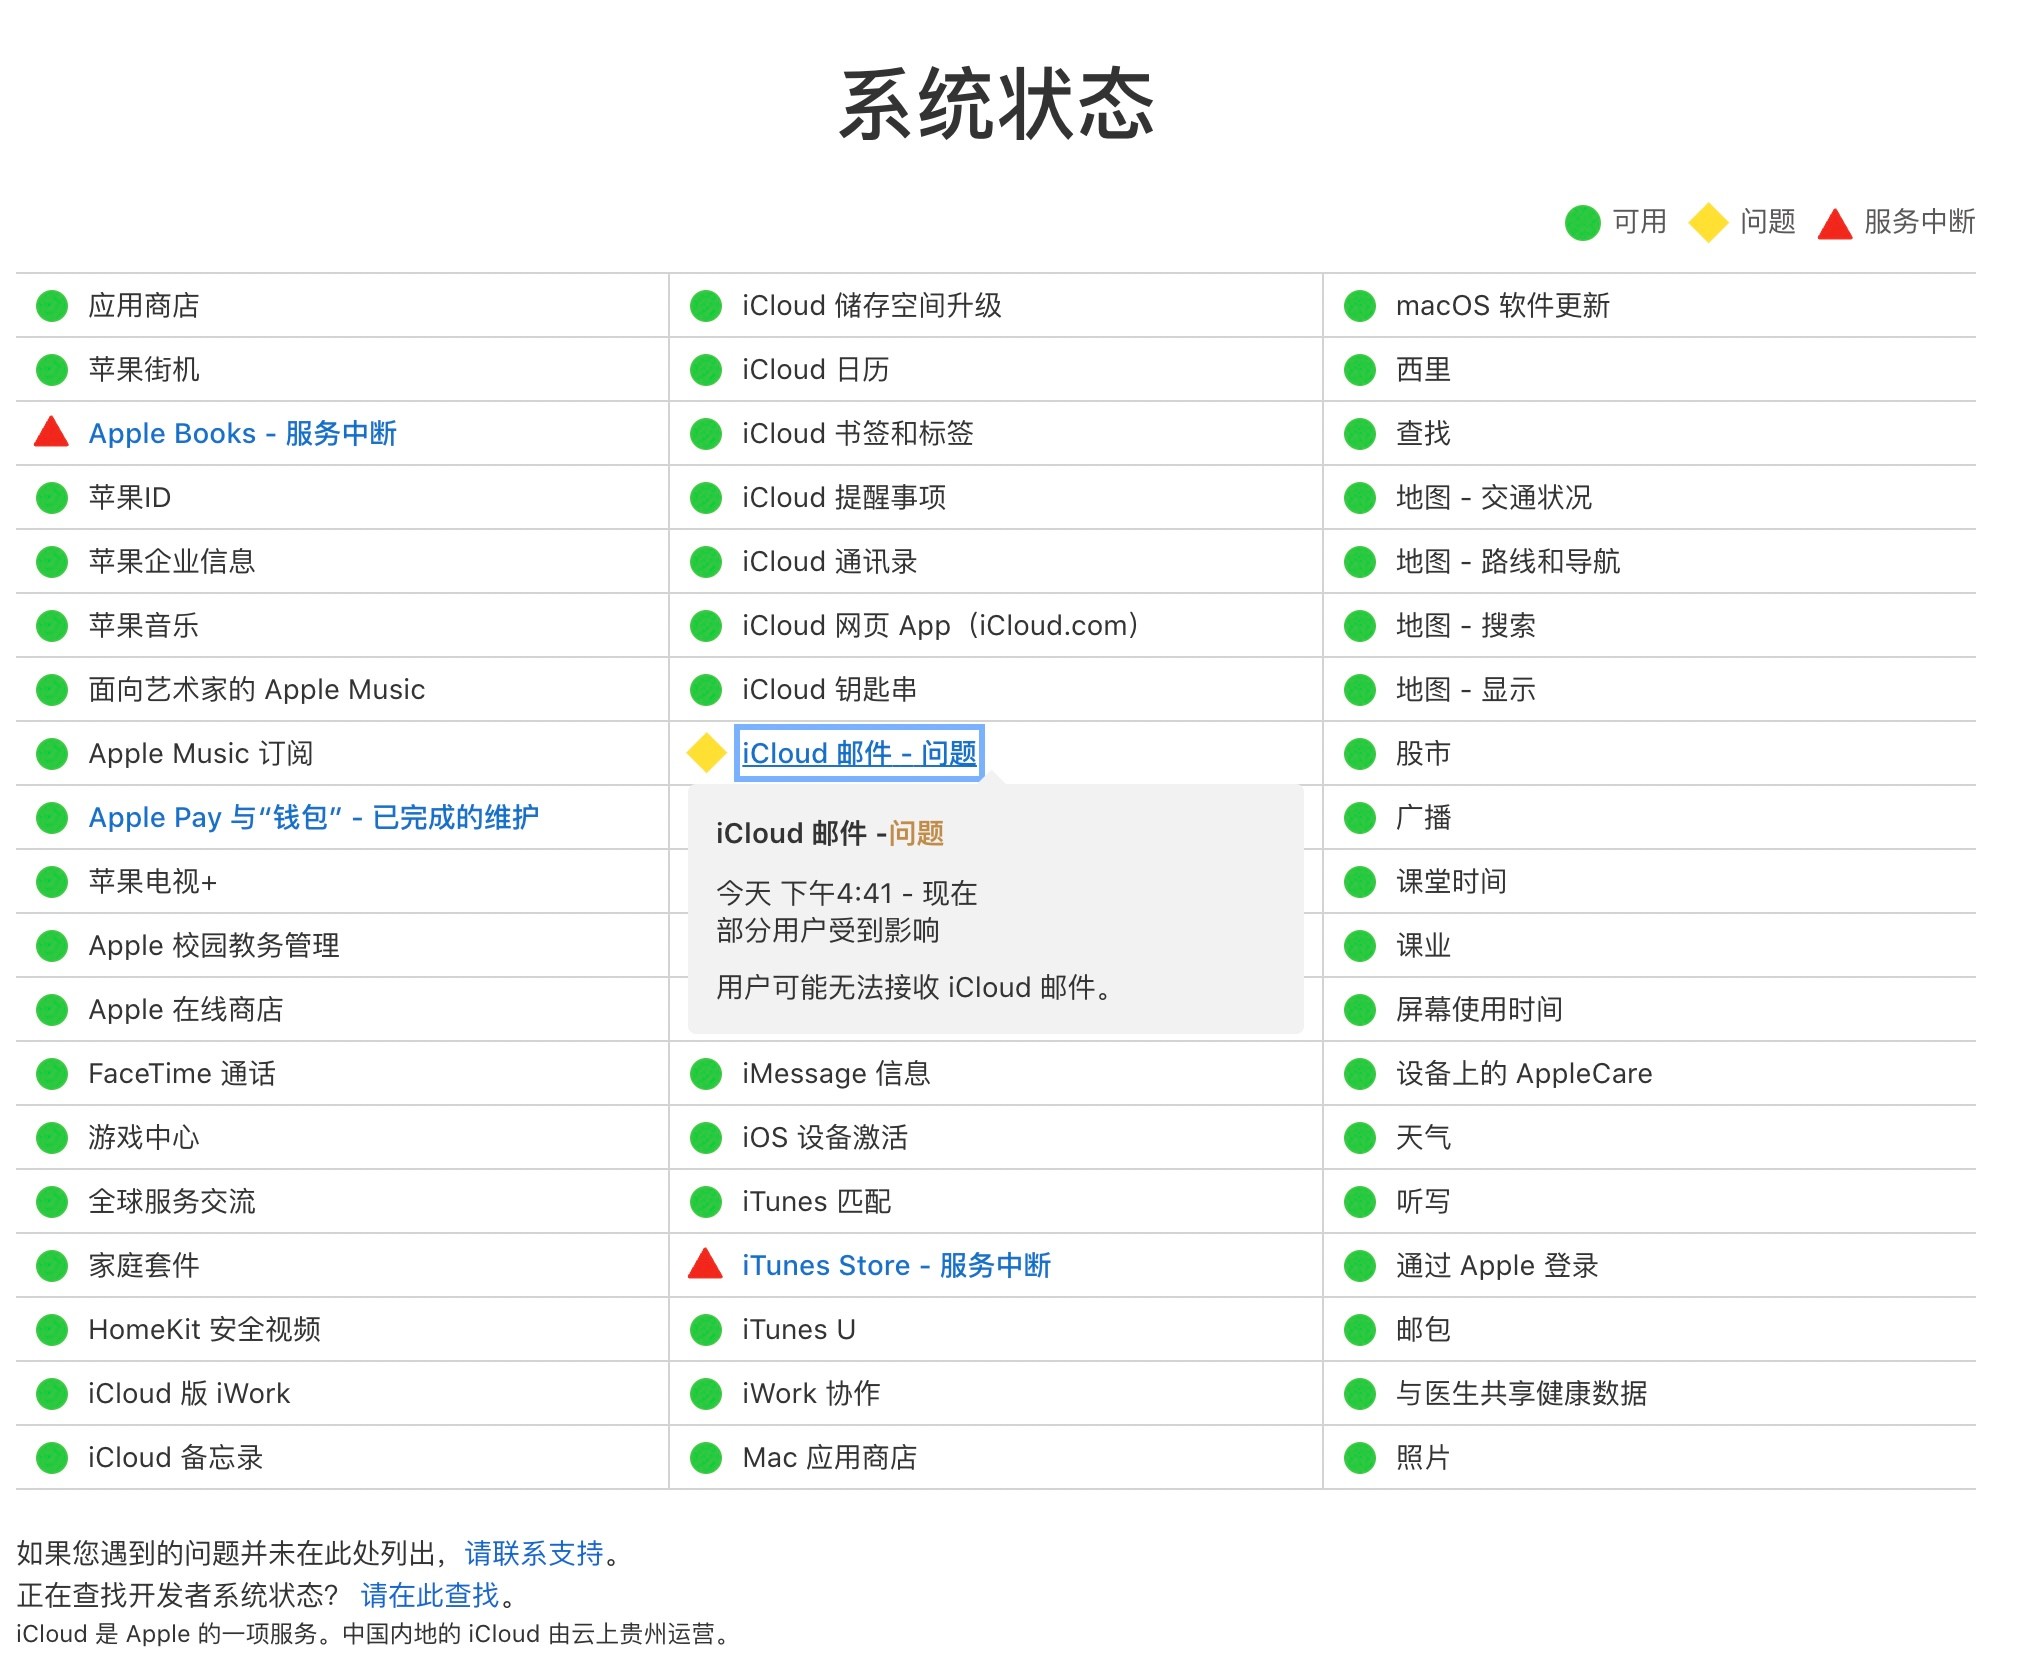Click the green status dot for 应用商店
This screenshot has width=2030, height=1680.
click(x=51, y=305)
